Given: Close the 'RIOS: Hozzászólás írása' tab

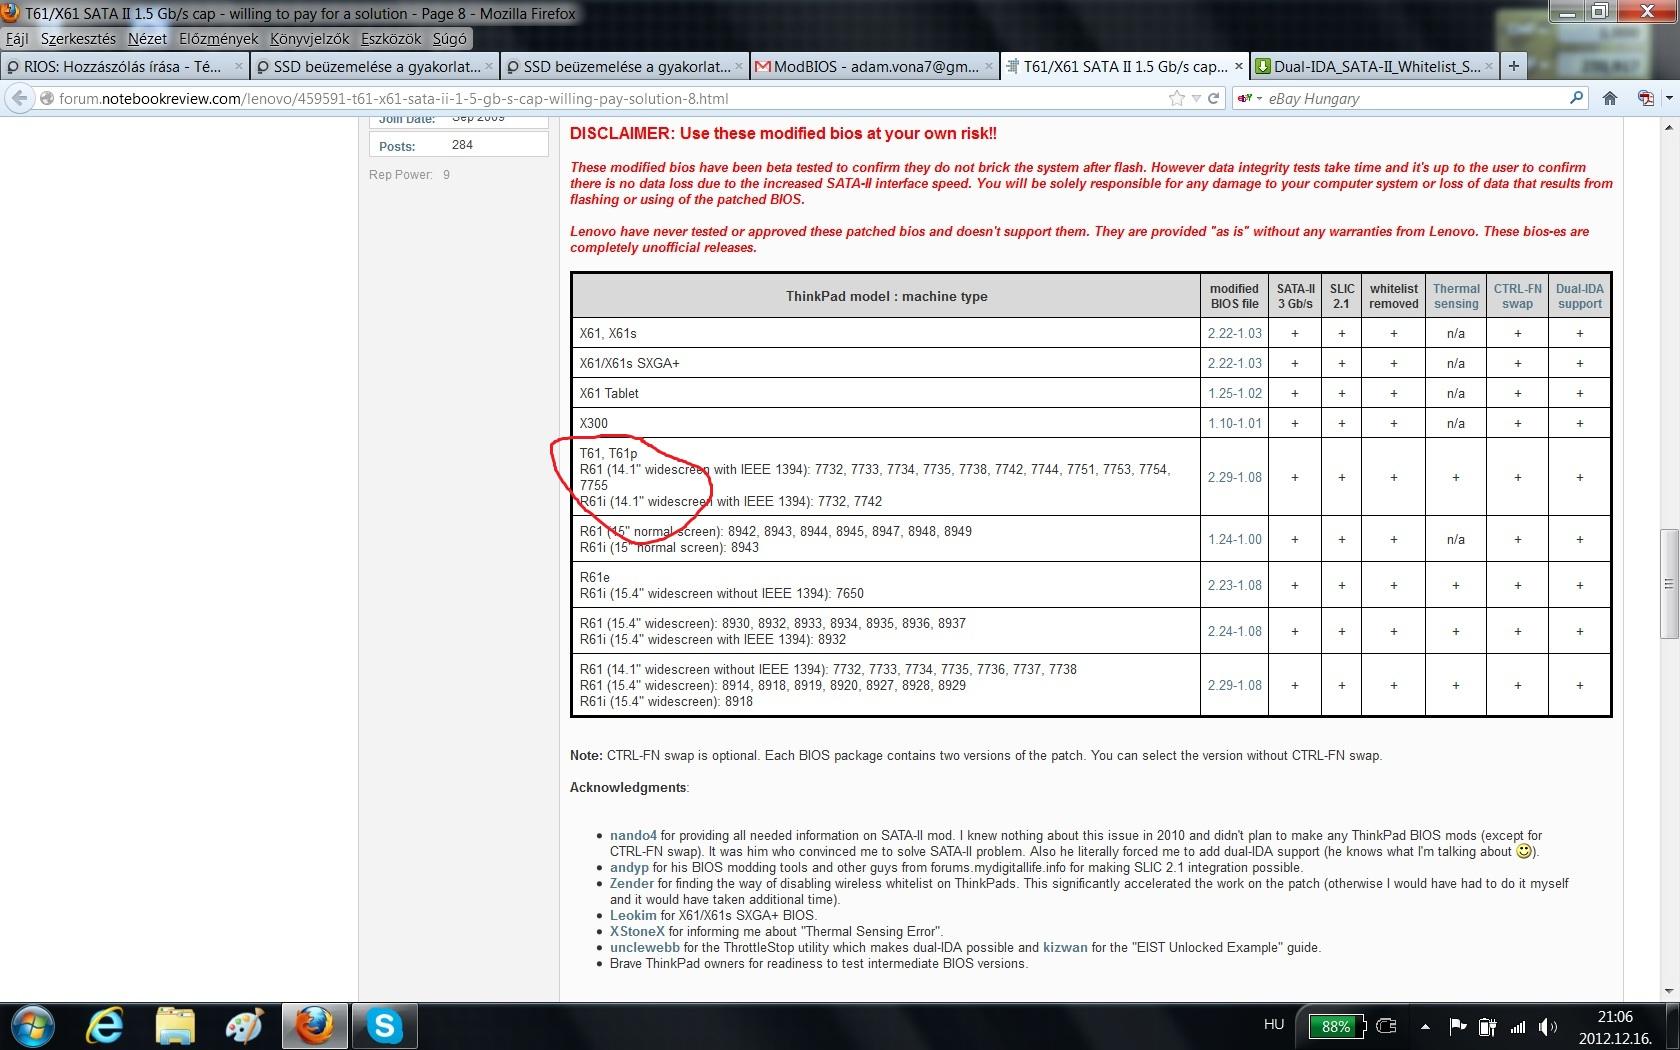Looking at the screenshot, I should click(238, 66).
